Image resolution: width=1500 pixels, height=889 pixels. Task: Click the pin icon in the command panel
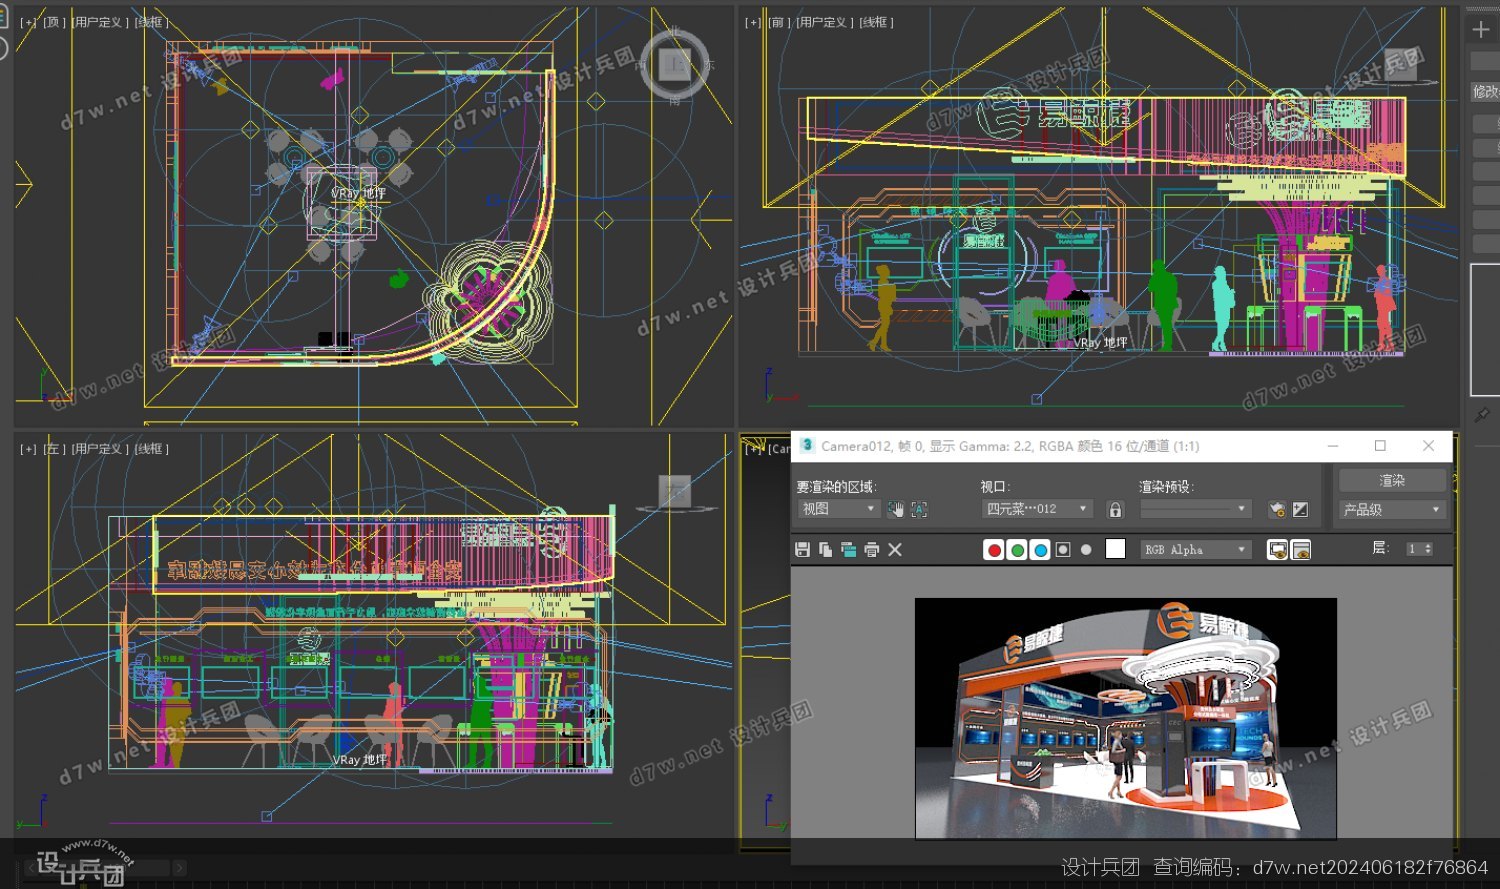(x=1482, y=414)
